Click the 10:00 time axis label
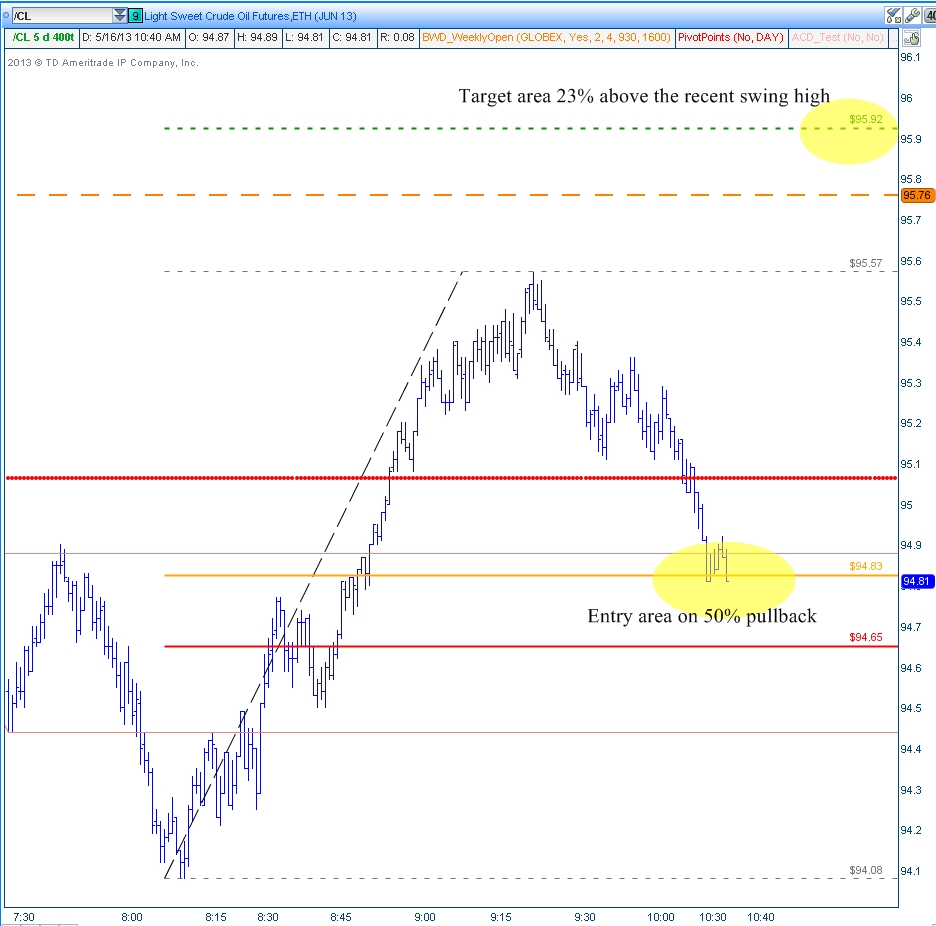936x926 pixels. click(x=661, y=917)
